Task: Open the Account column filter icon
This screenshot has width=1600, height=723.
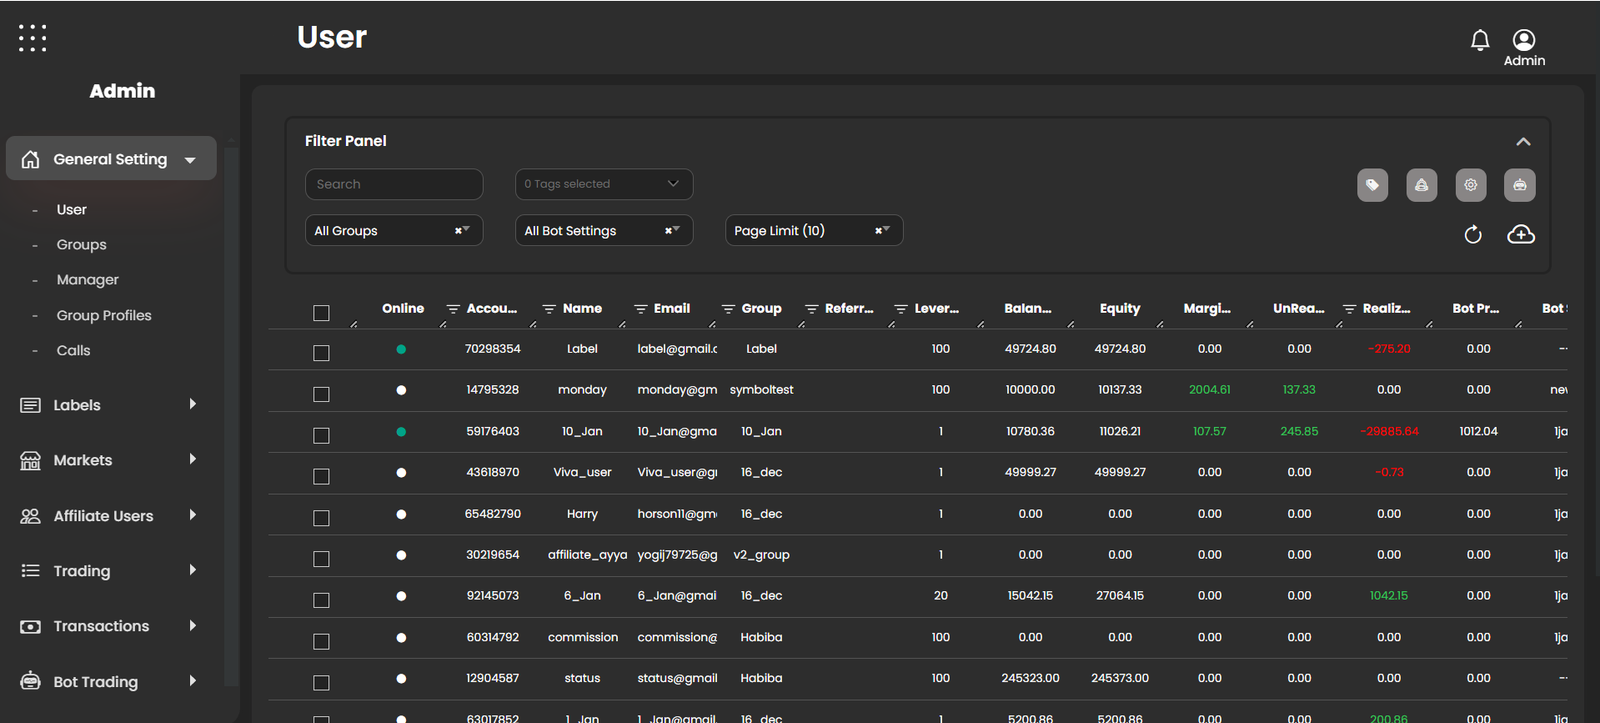Action: click(x=453, y=309)
